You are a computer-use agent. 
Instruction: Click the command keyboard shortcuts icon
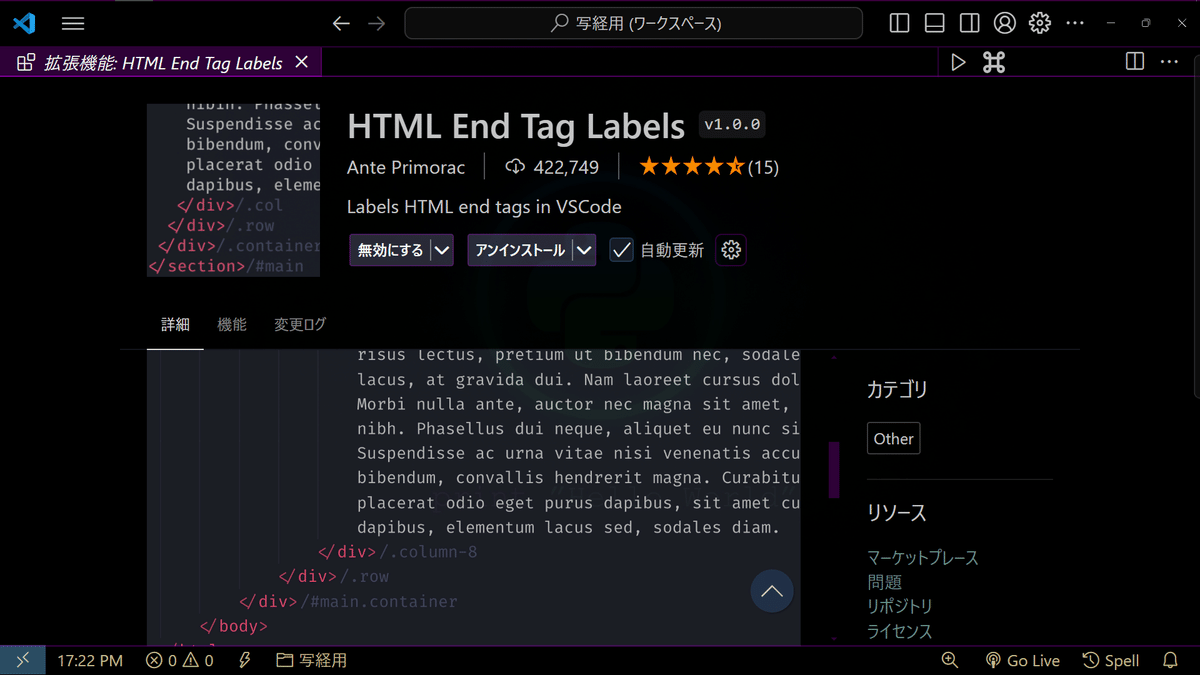coord(993,61)
